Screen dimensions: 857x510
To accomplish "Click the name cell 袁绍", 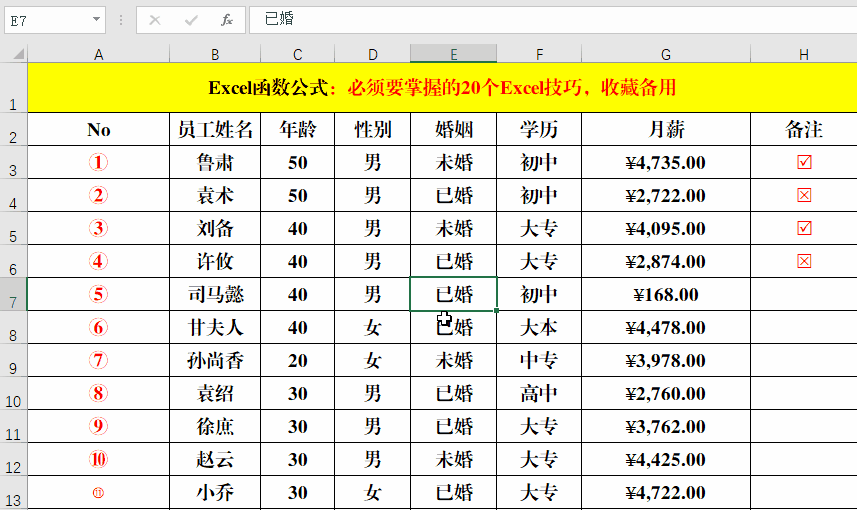I will click(215, 394).
